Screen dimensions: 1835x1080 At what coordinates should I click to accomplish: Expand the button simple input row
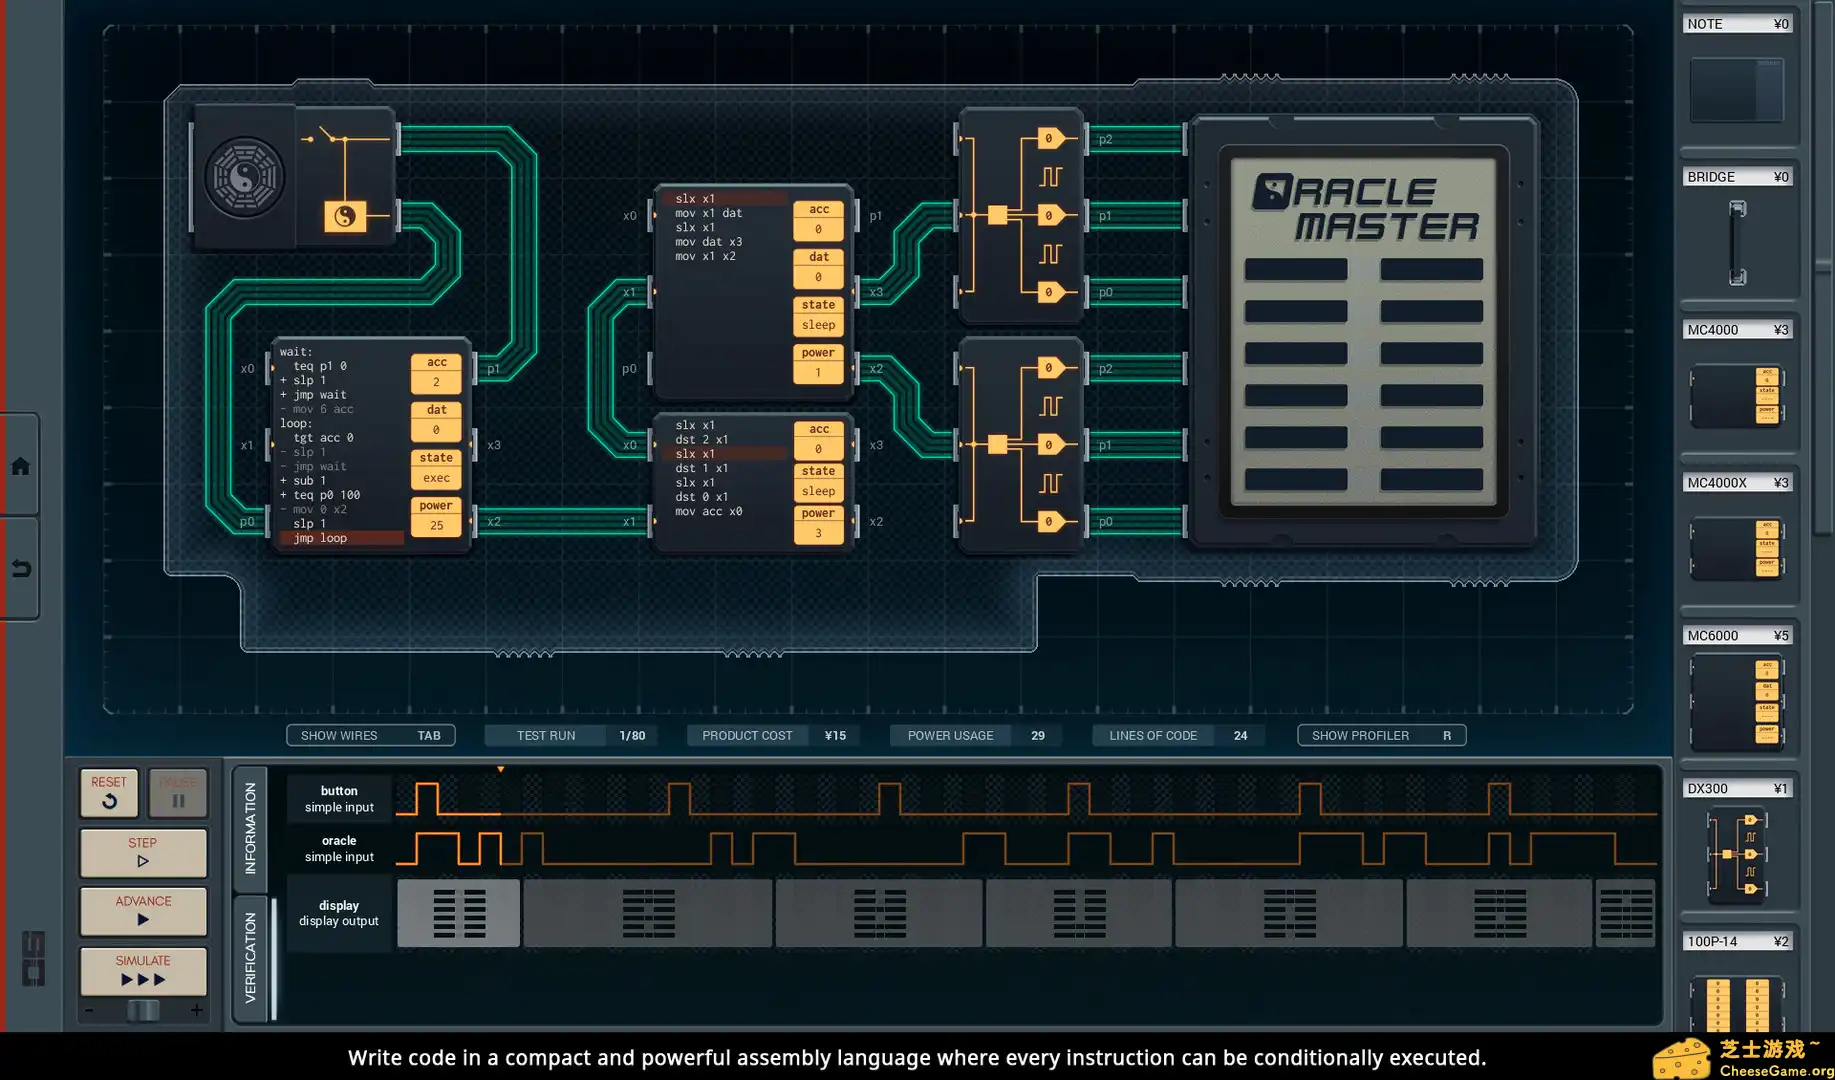pyautogui.click(x=338, y=797)
